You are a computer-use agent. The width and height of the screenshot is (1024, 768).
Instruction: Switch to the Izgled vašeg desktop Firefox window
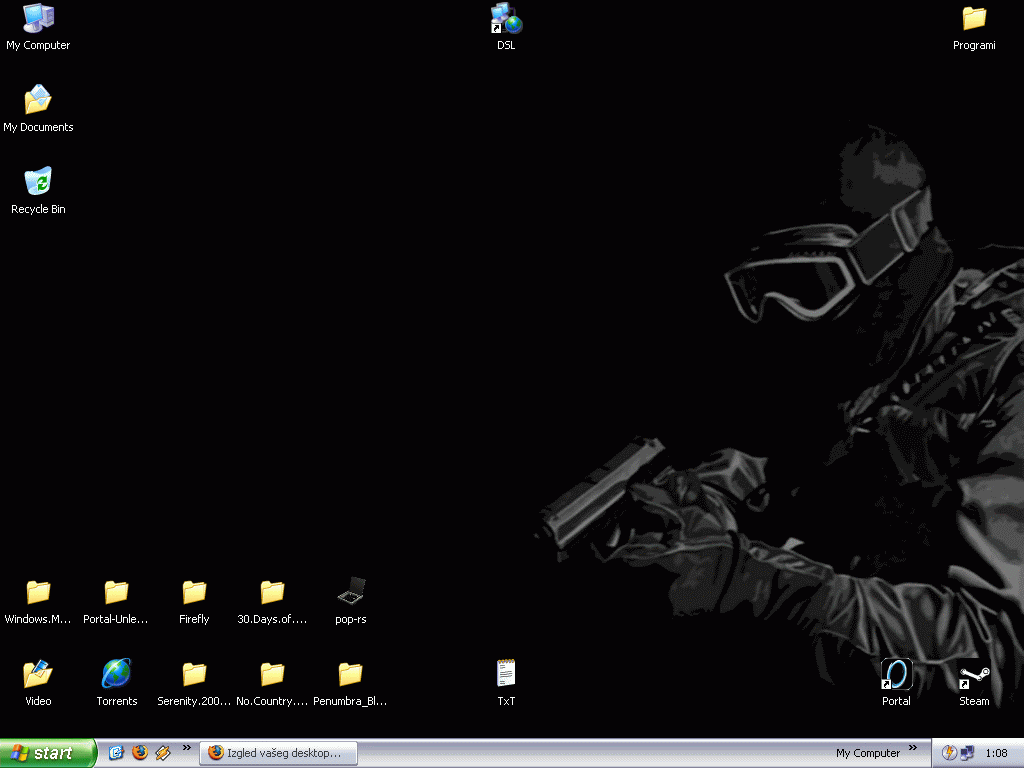tap(278, 753)
